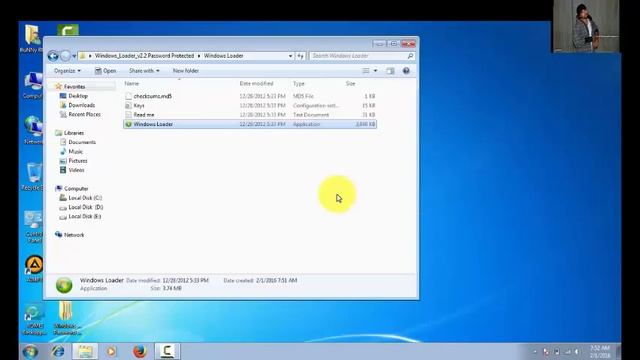This screenshot has width=640, height=360.
Task: Click the change view icon
Action: [366, 71]
